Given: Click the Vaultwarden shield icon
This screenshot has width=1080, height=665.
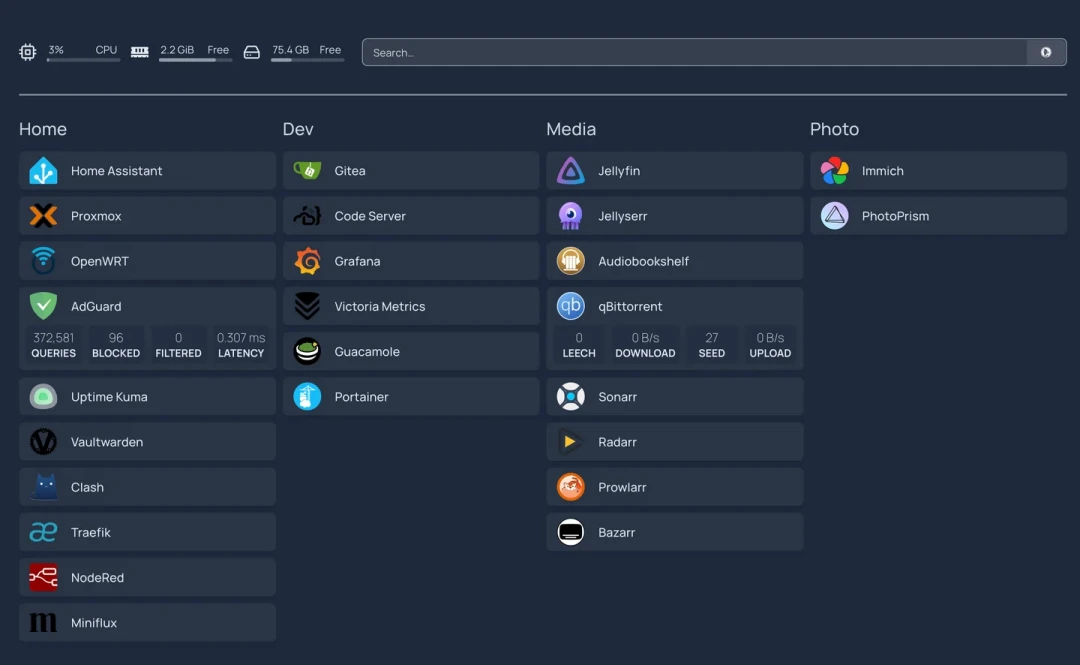Looking at the screenshot, I should (x=43, y=442).
